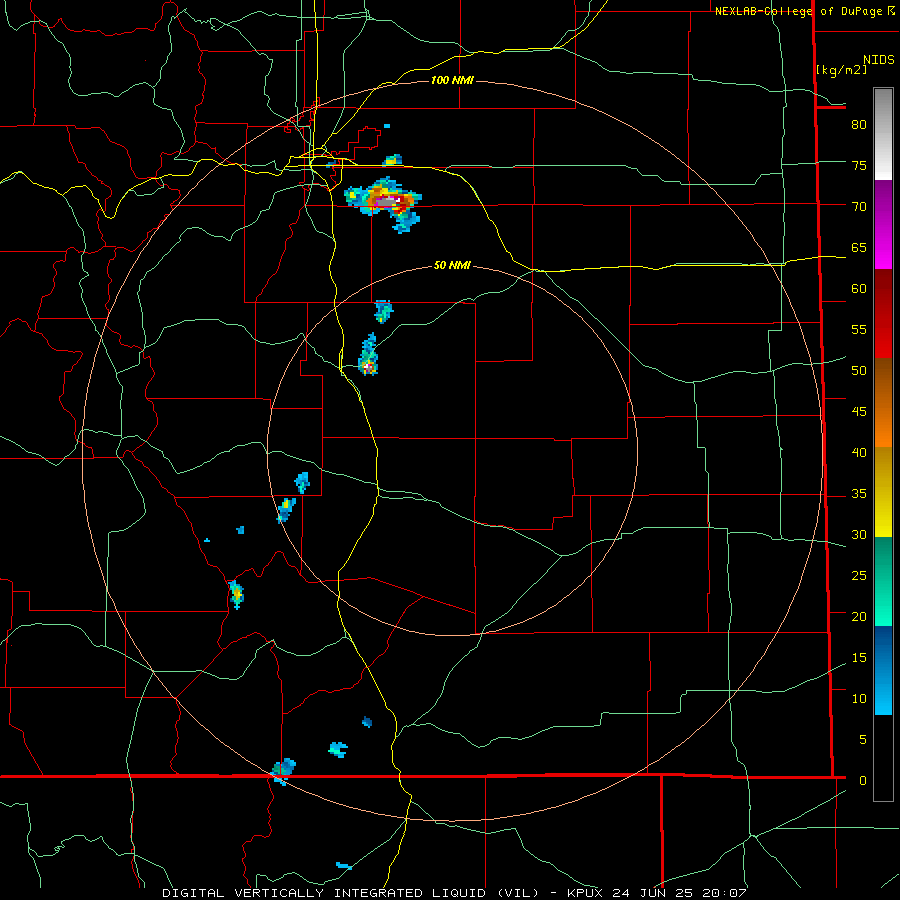Viewport: 900px width, 900px height.
Task: Select the white-gray segment of the color bar
Action: pos(883,134)
